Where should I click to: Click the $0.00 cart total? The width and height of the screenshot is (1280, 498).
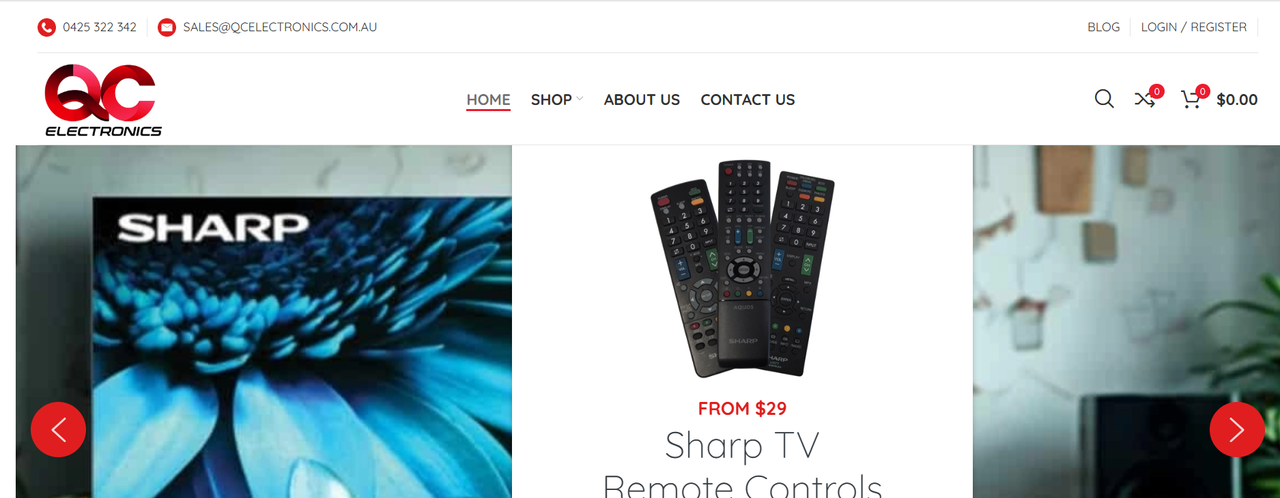point(1237,99)
